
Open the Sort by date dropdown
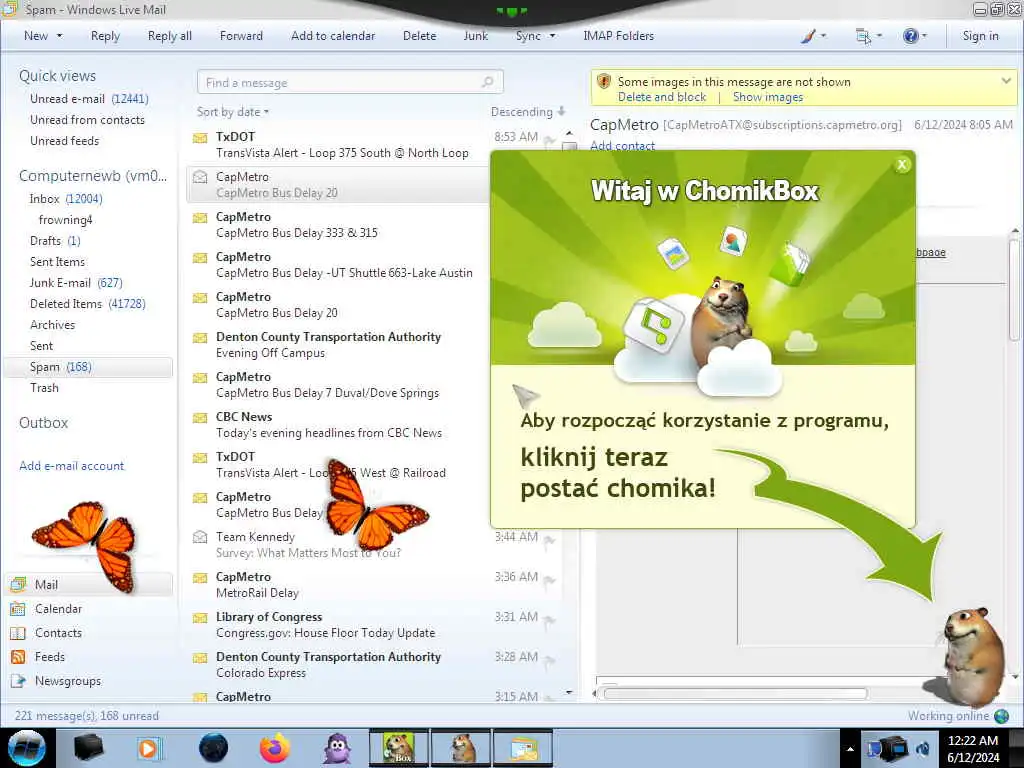coord(233,112)
